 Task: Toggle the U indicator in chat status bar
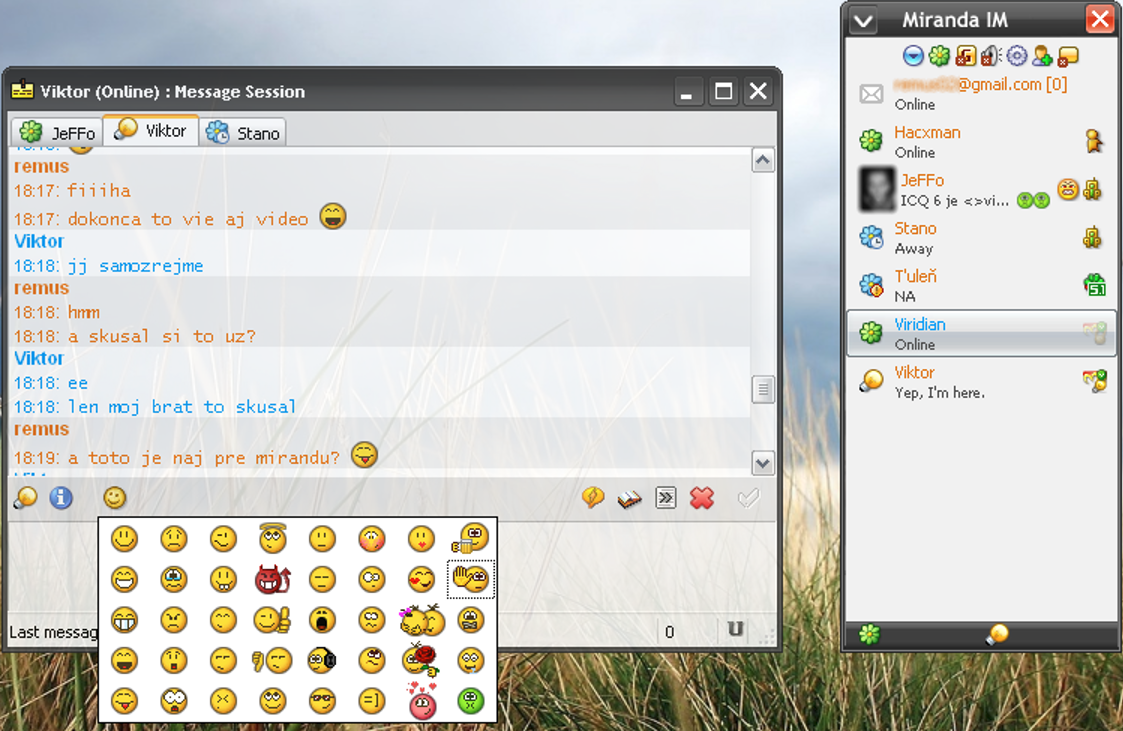point(735,630)
